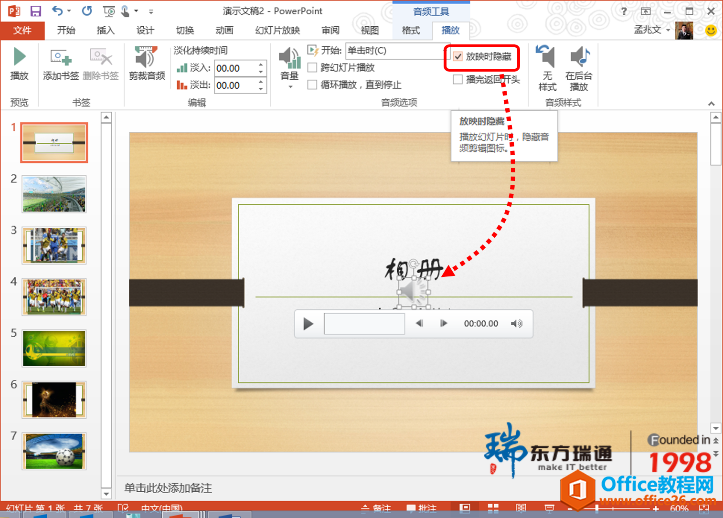Screen dimensions: 723x518
Task: Select slide 7 soccer ball thumbnail
Action: click(54, 452)
